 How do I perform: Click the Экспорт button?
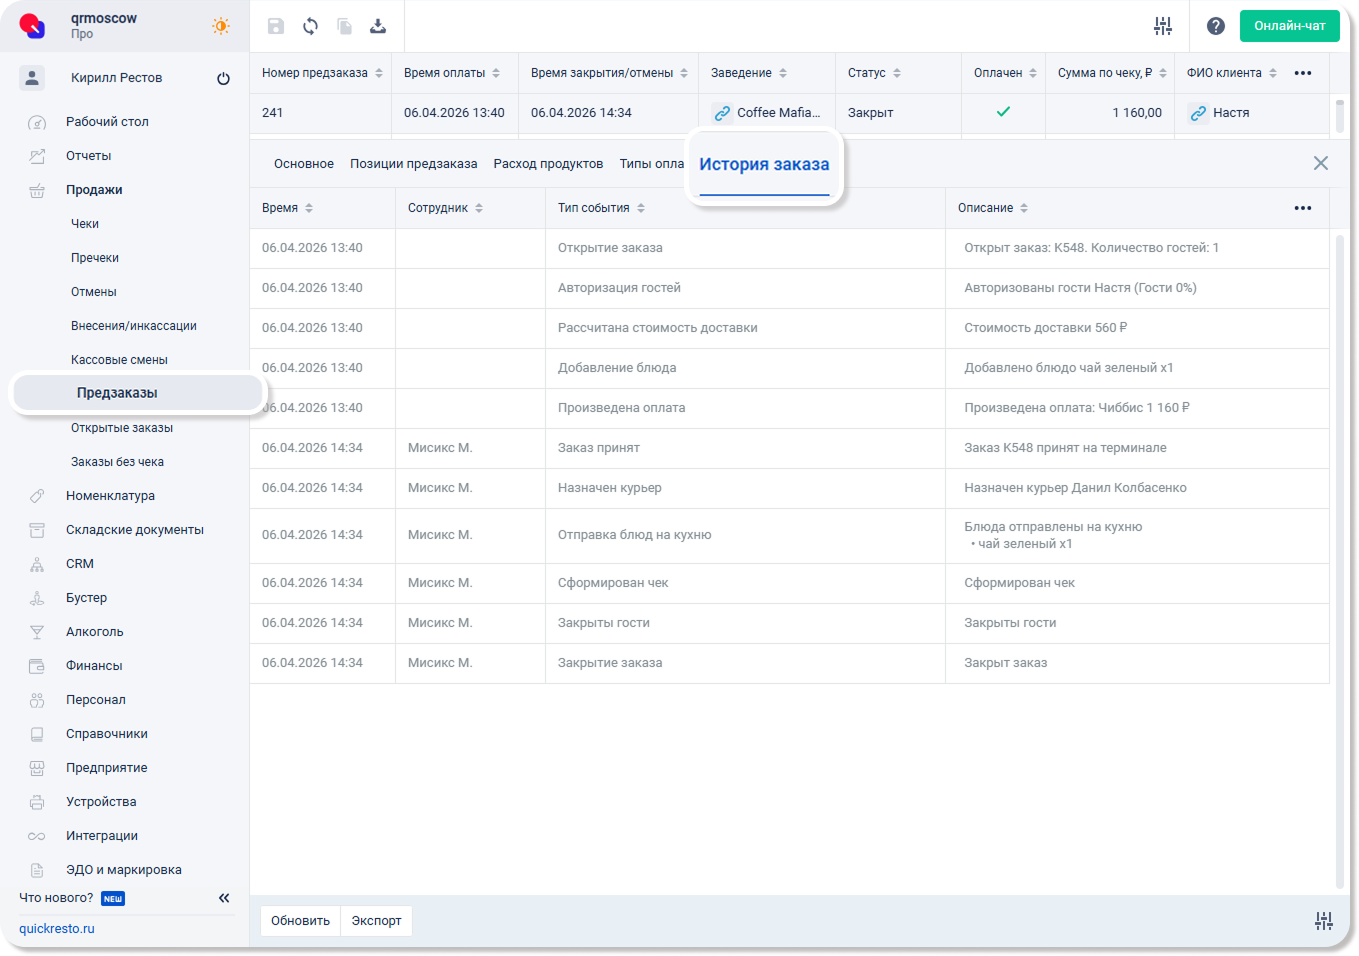[376, 921]
